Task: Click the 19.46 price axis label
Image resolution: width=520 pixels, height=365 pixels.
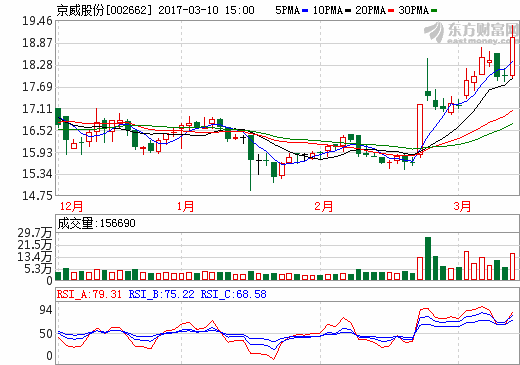Action: [37, 21]
